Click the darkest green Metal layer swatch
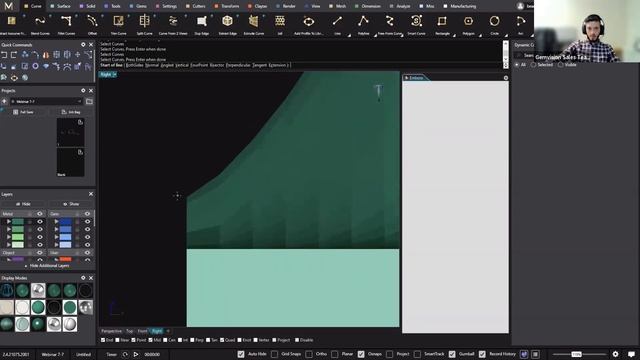The height and width of the screenshot is (360, 640). 18,221
